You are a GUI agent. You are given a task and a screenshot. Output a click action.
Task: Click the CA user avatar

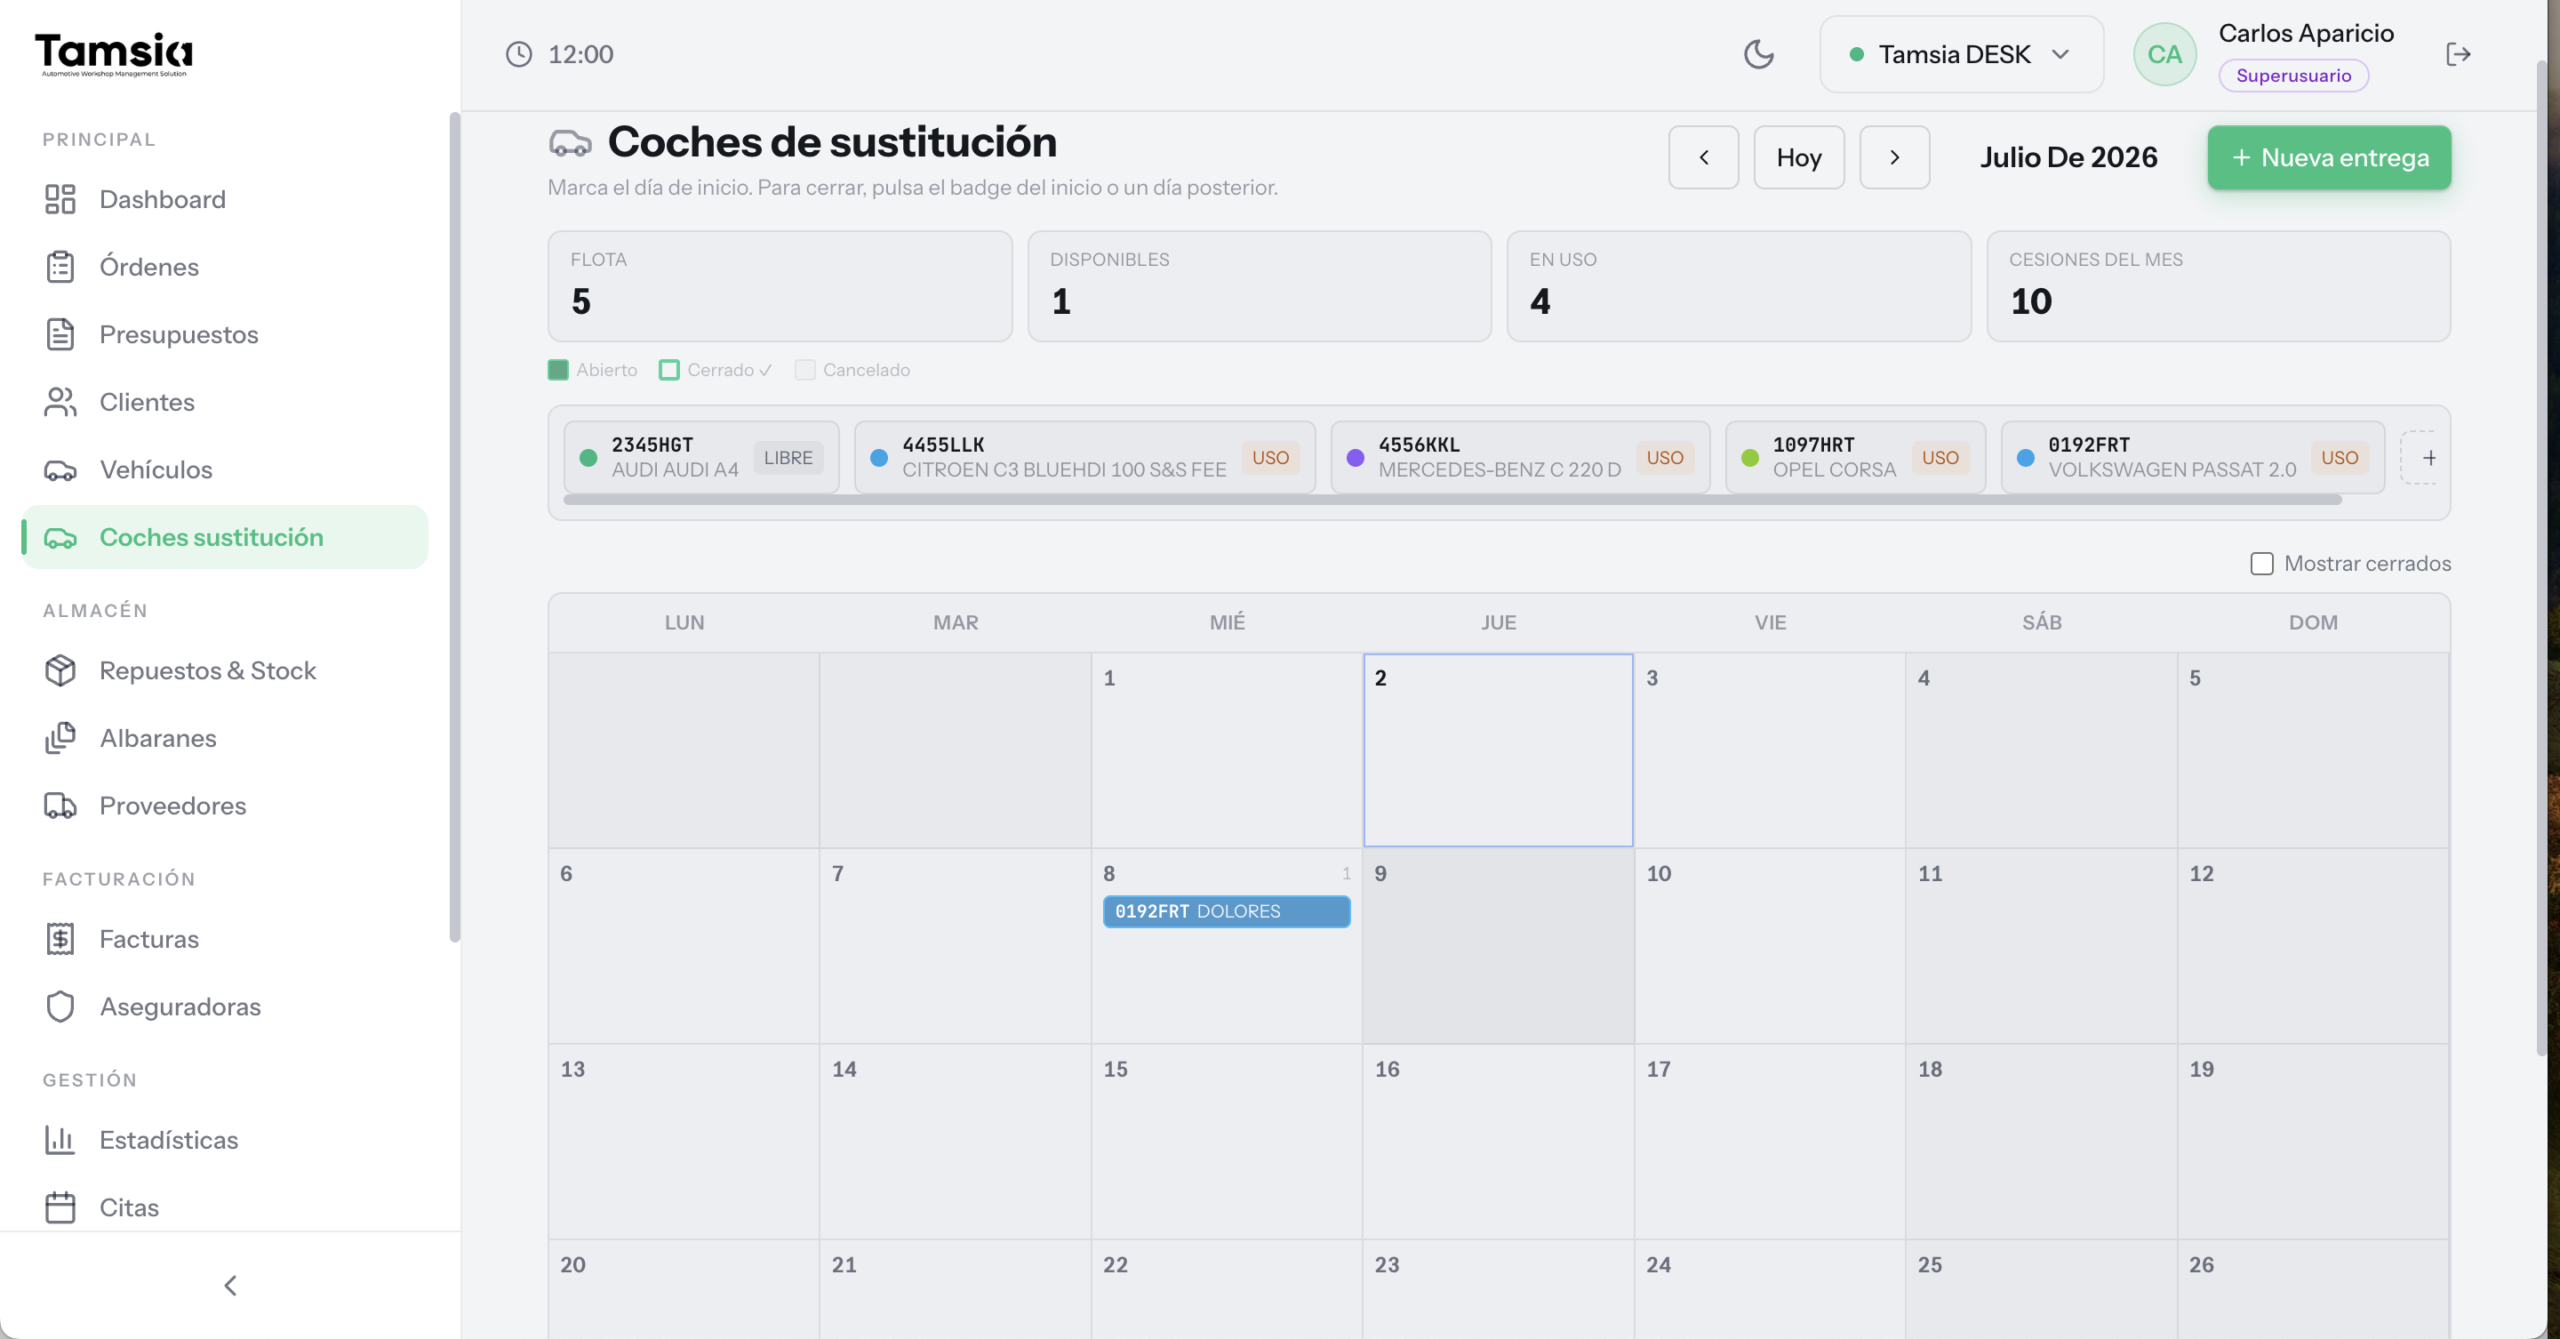click(2165, 54)
